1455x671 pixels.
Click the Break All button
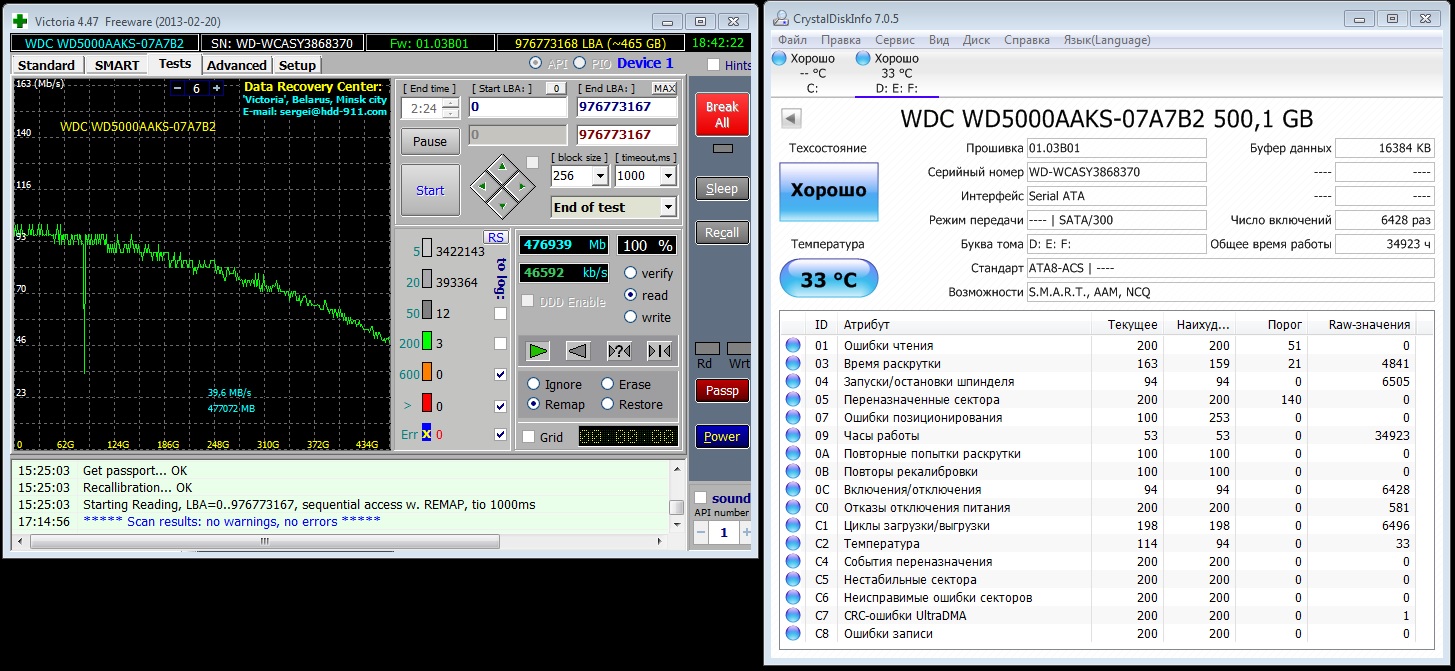(721, 114)
